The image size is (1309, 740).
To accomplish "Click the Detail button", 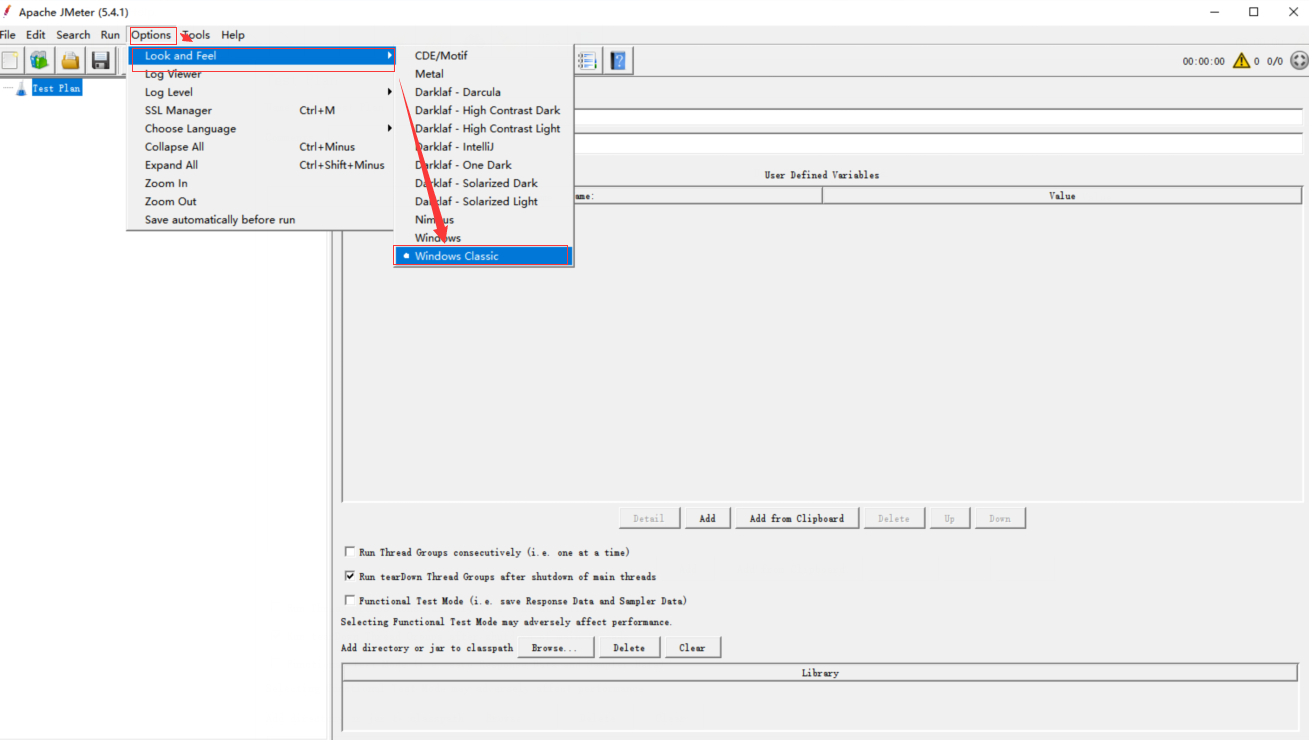I will (649, 518).
